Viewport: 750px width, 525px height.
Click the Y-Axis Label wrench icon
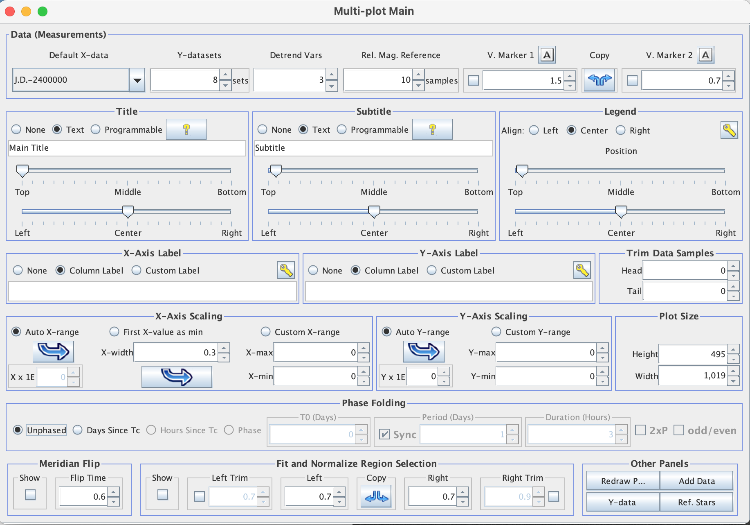pyautogui.click(x=582, y=270)
